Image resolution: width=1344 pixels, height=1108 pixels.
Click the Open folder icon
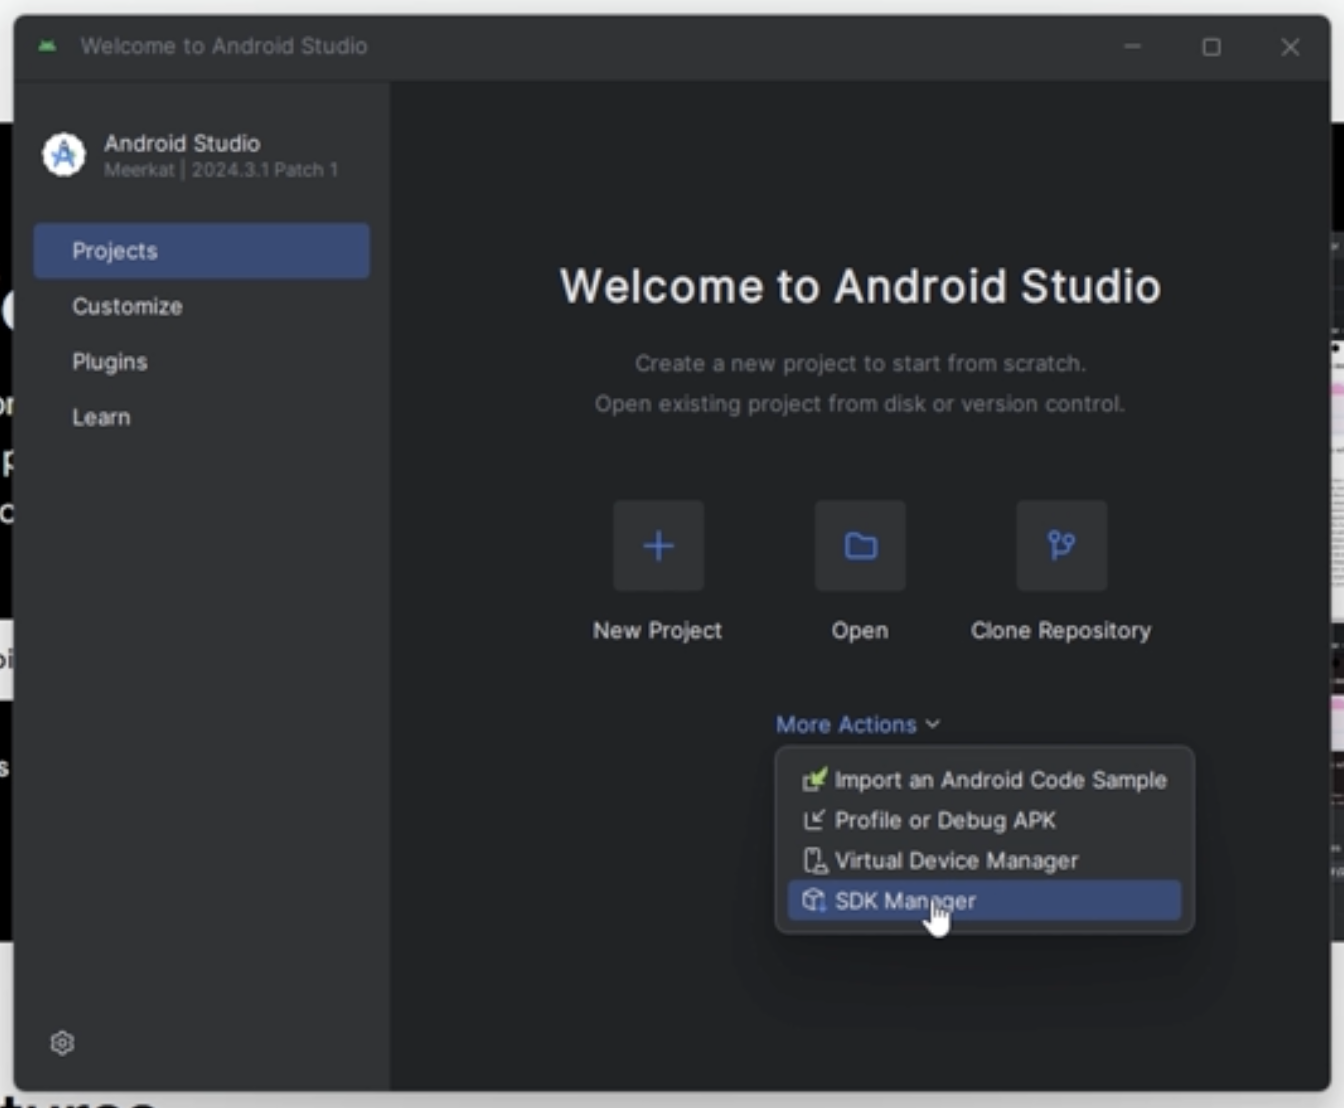pyautogui.click(x=860, y=546)
